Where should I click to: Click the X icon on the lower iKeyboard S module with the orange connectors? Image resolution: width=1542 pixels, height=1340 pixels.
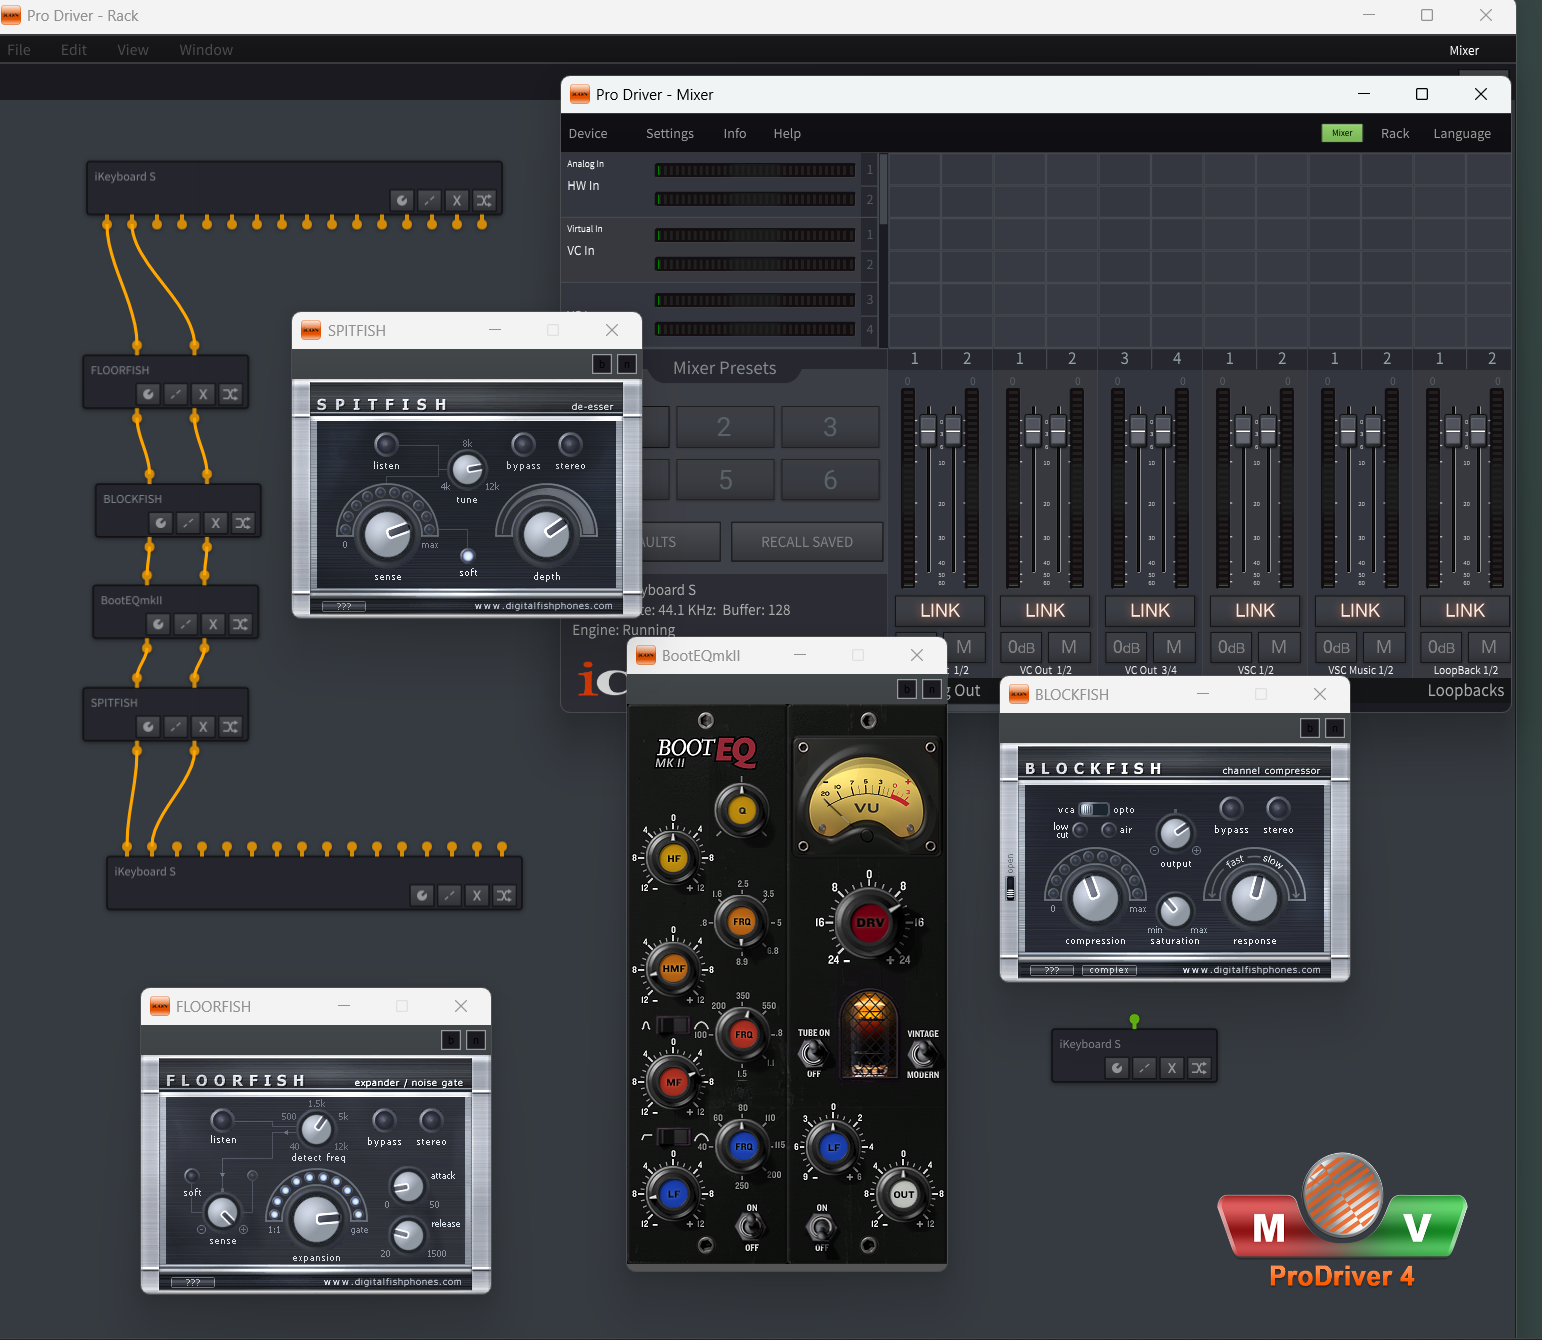pos(477,895)
